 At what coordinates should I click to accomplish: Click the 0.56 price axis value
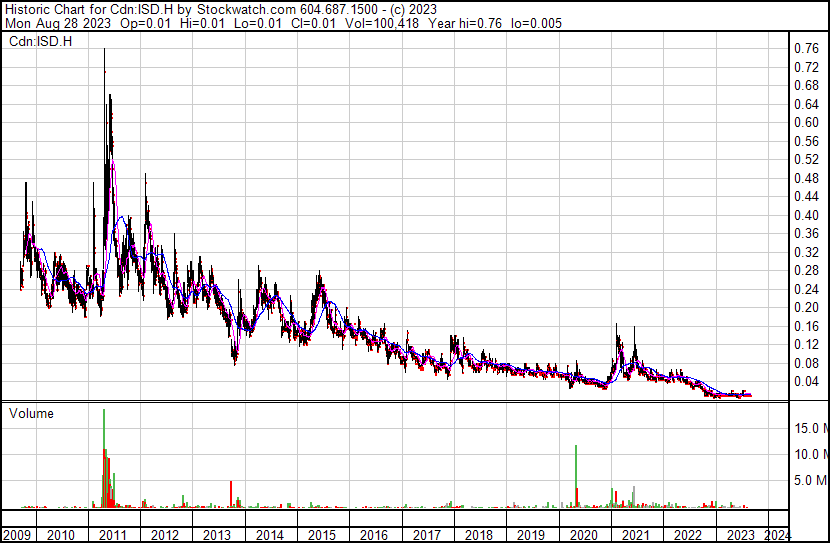pyautogui.click(x=807, y=141)
